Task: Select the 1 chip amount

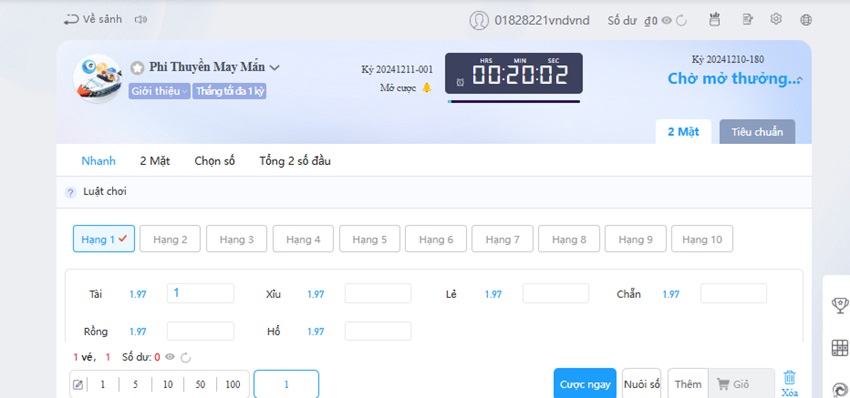Action: (103, 384)
